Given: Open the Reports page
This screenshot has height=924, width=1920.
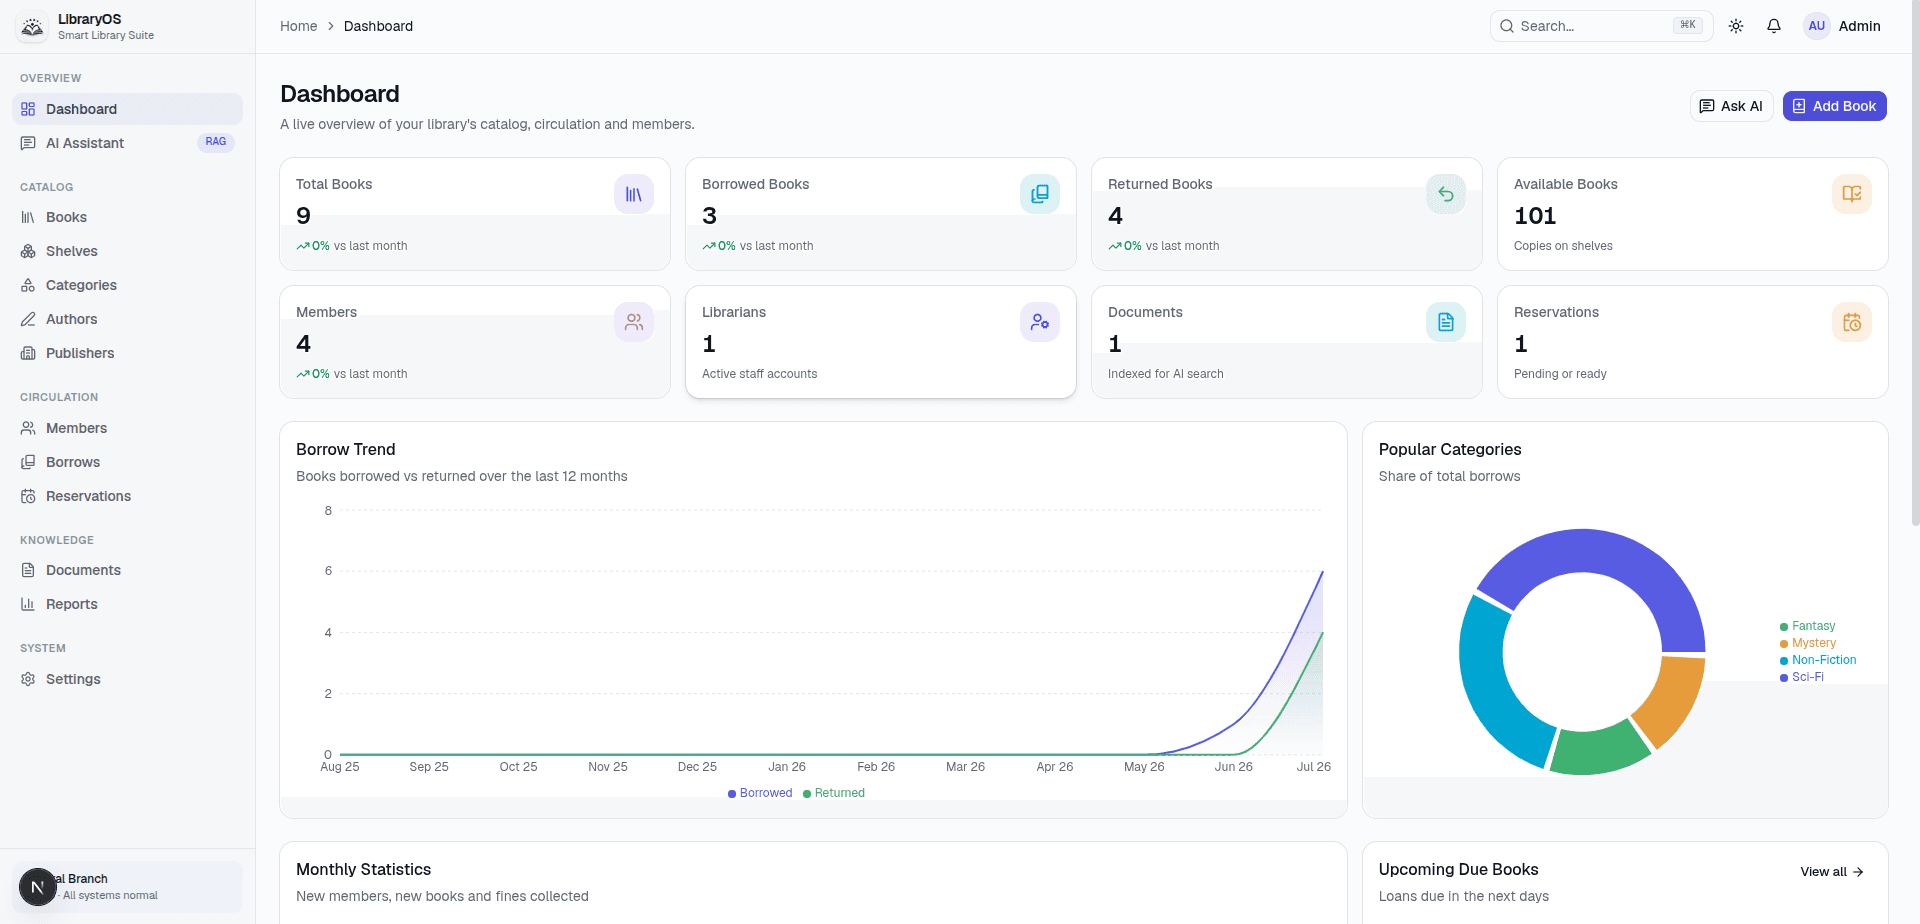Looking at the screenshot, I should [128, 604].
